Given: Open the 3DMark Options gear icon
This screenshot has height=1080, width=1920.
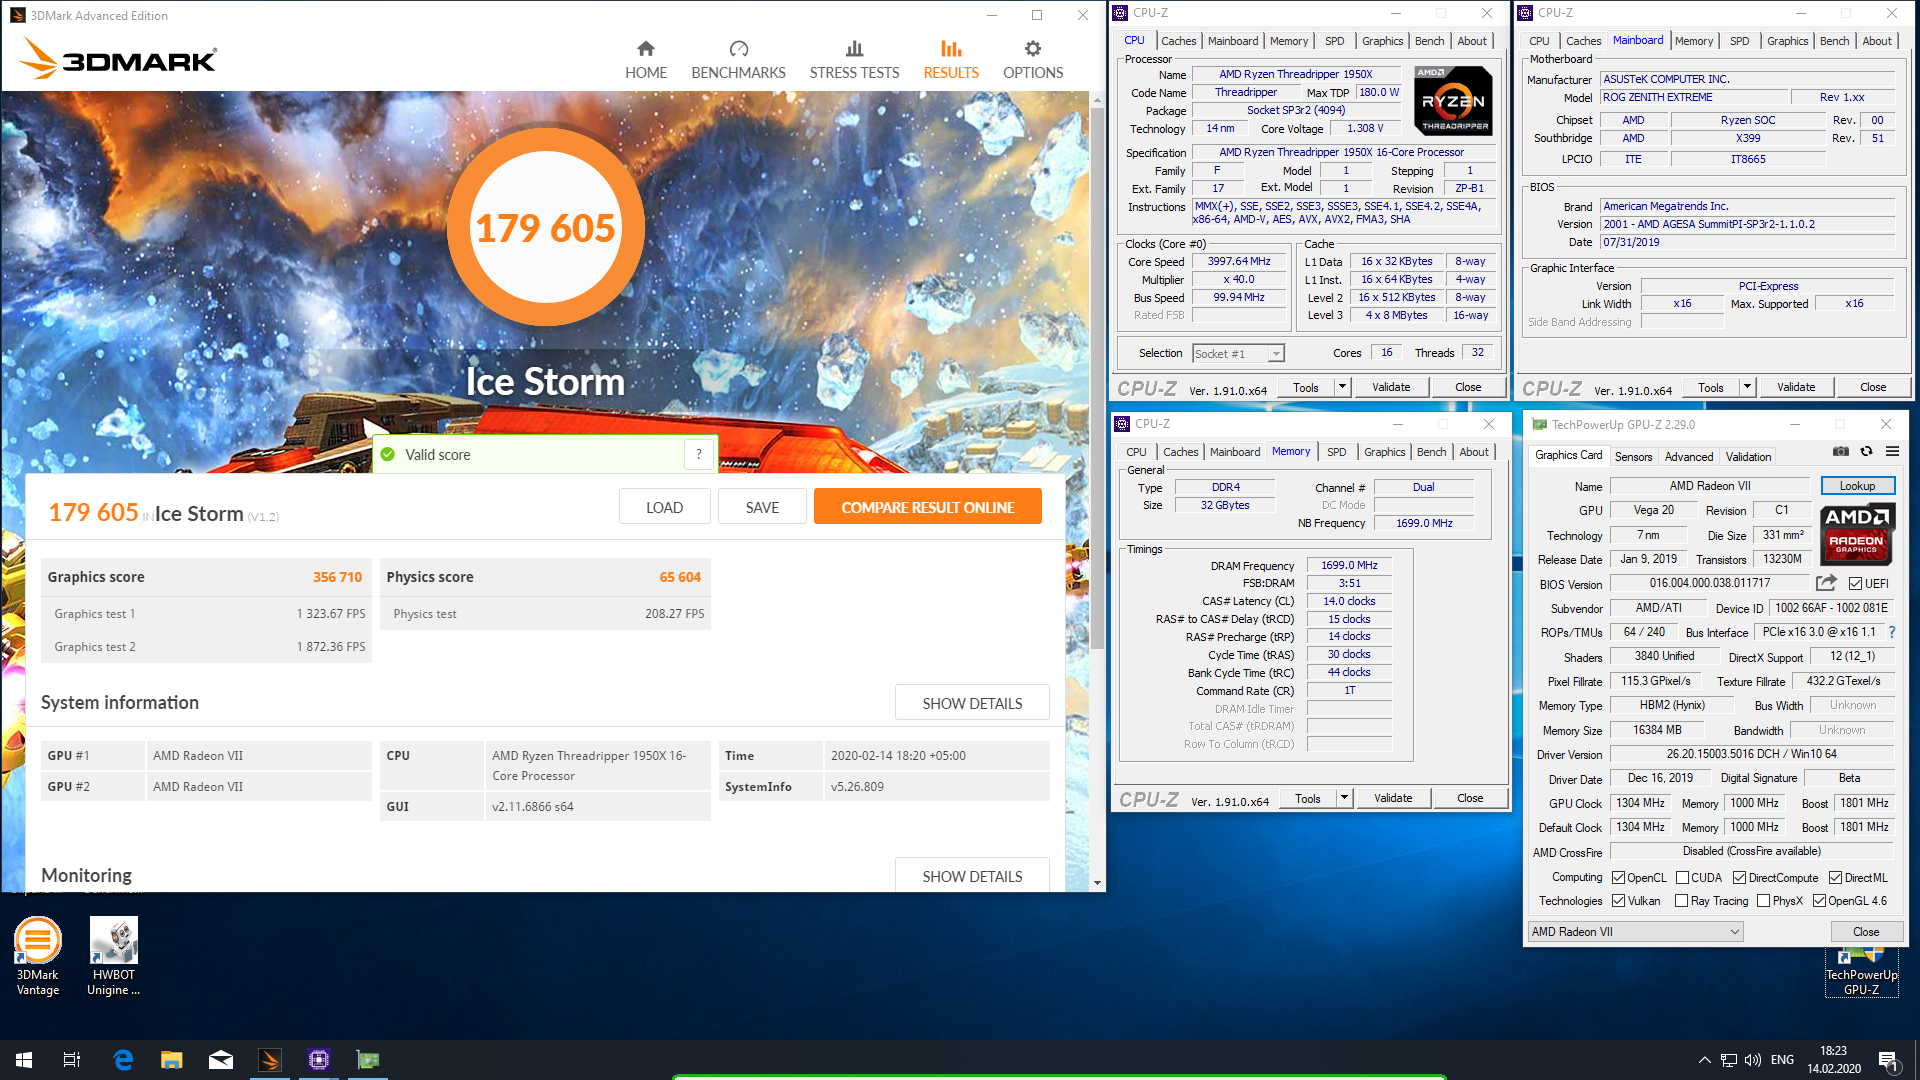Looking at the screenshot, I should pos(1032,49).
